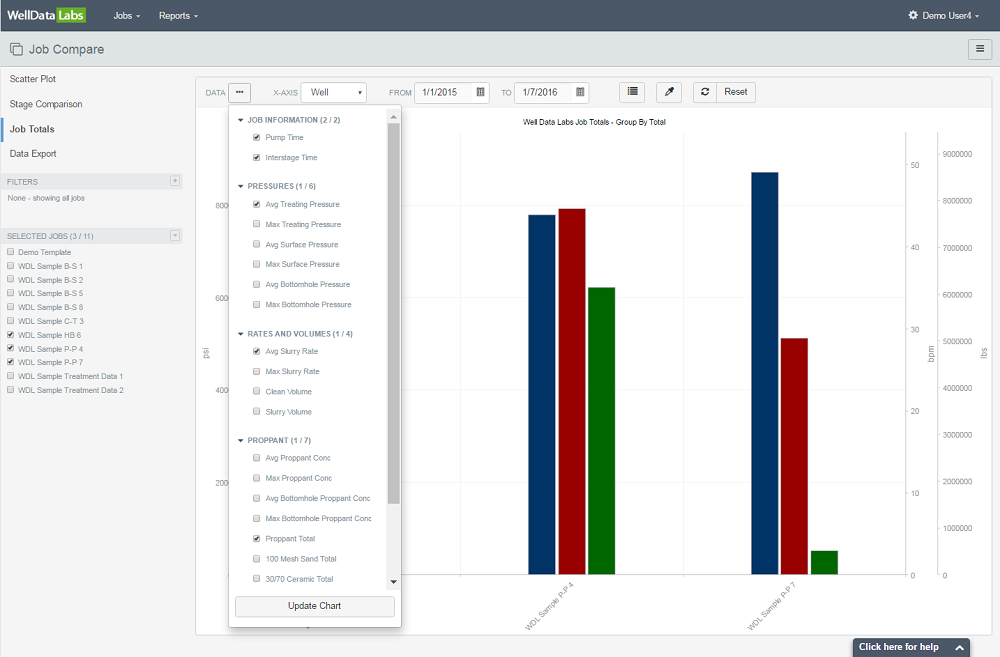This screenshot has height=657, width=1000.
Task: Check 100 Mesh Sand Total
Action: click(256, 559)
